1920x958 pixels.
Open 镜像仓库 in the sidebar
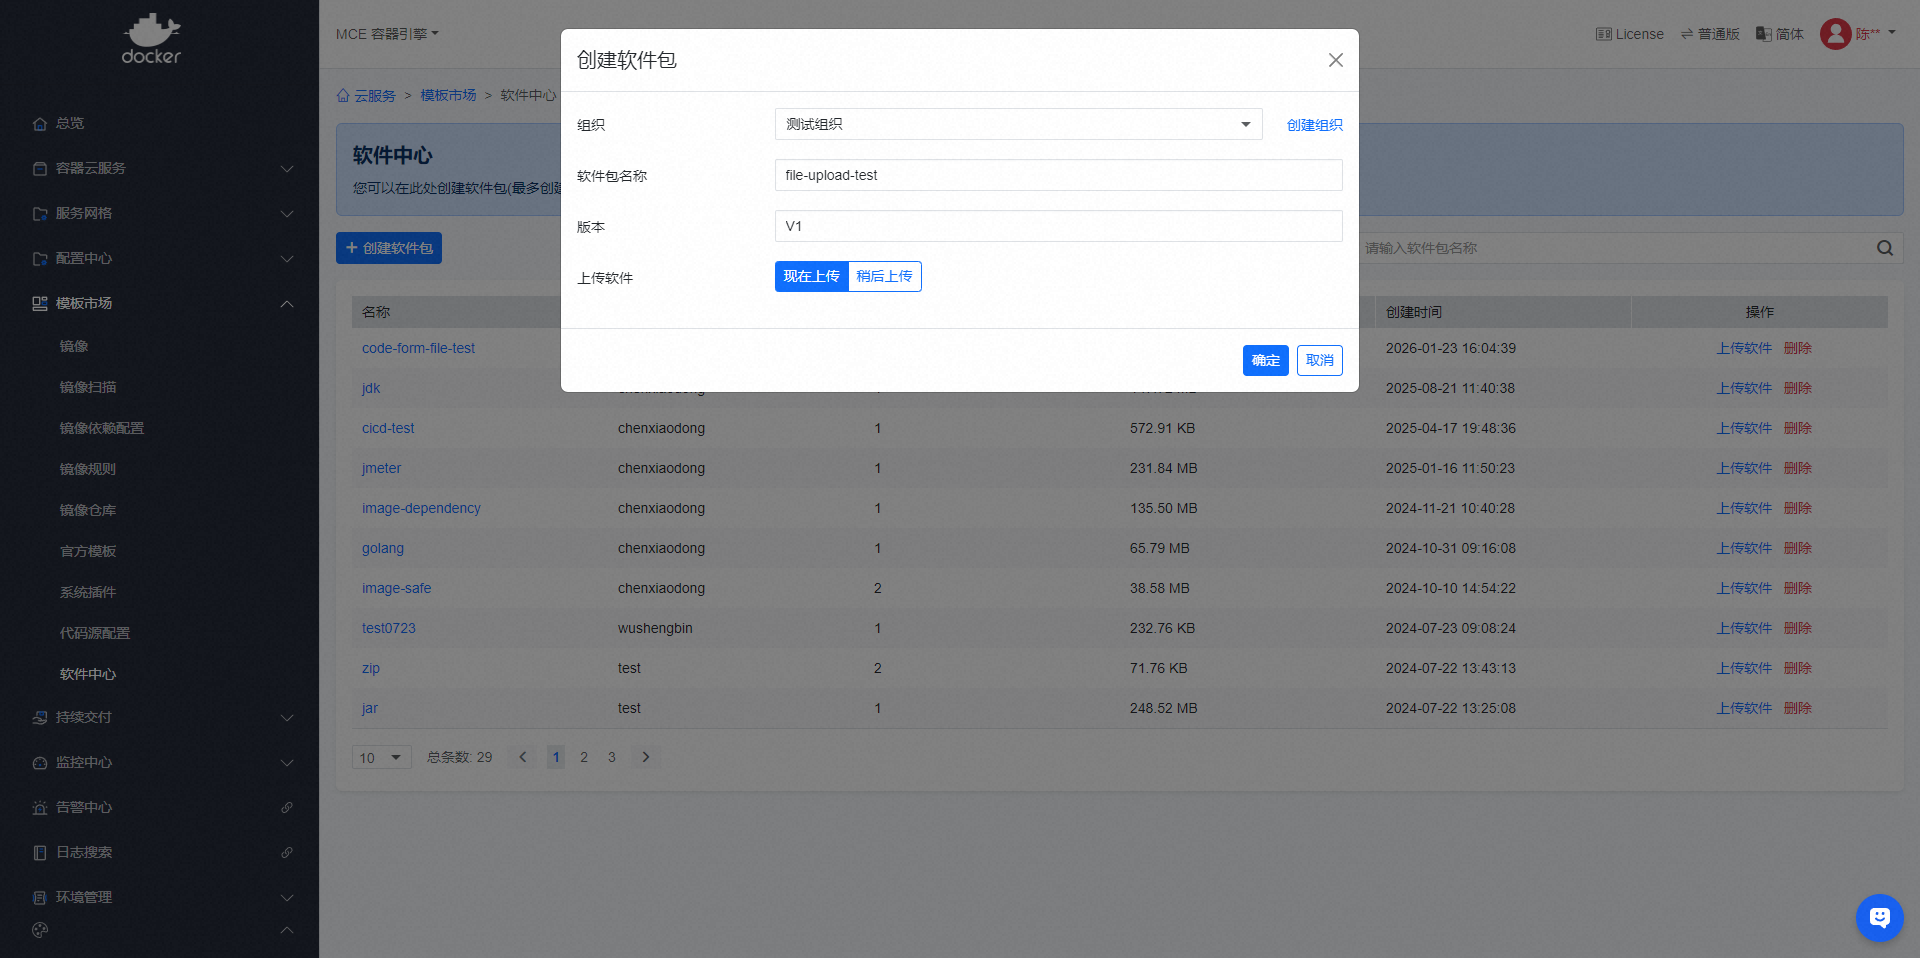(88, 510)
